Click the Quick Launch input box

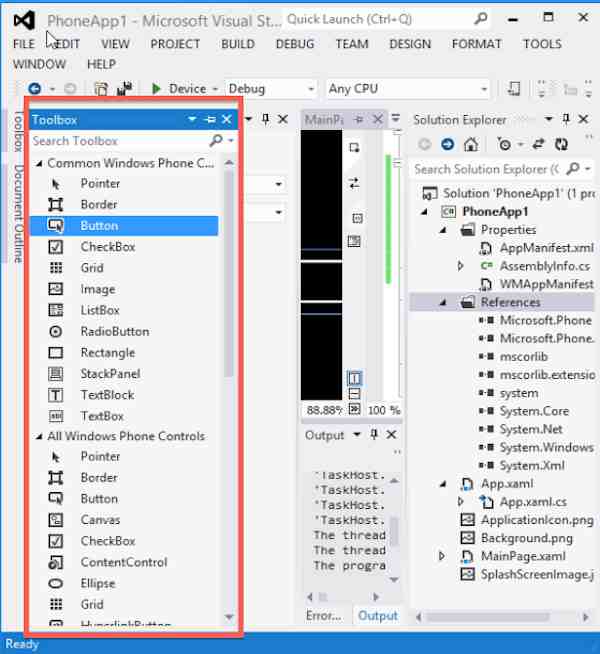tap(378, 19)
